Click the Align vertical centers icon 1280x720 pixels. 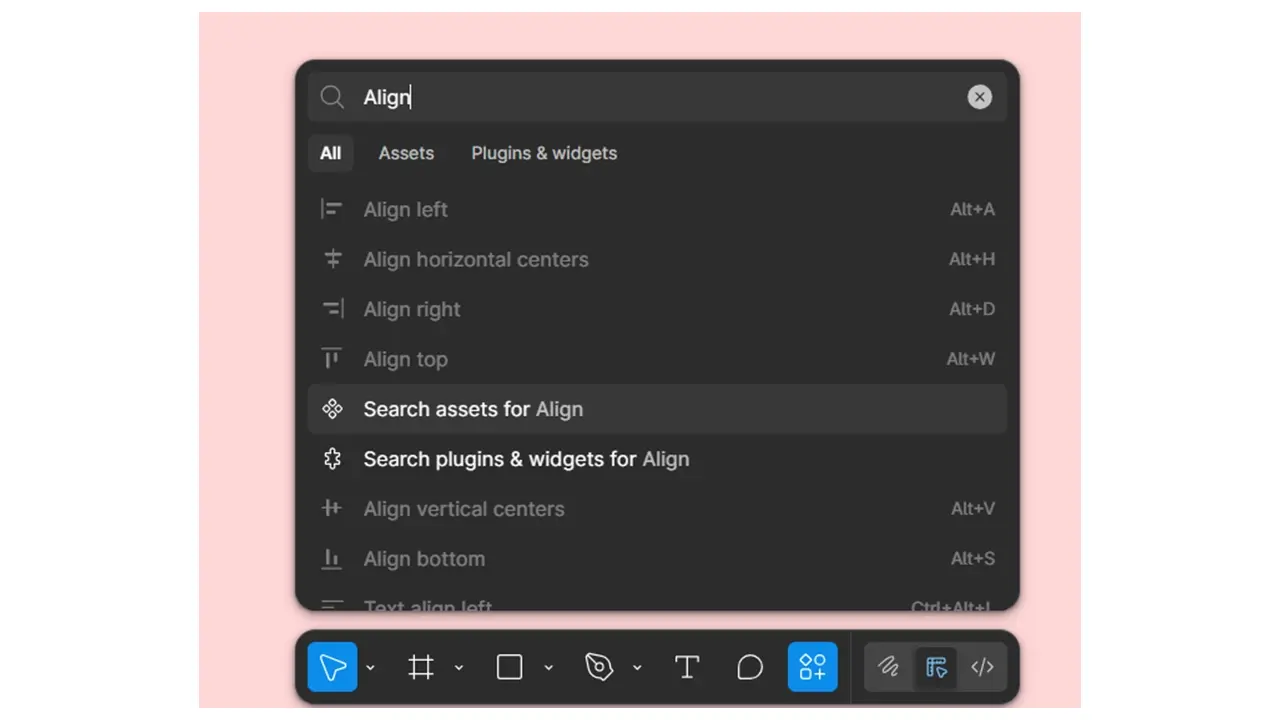[332, 509]
